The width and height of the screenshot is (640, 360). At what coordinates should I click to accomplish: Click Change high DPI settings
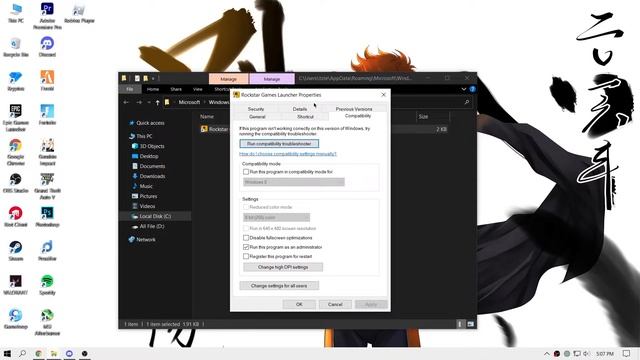tap(283, 267)
